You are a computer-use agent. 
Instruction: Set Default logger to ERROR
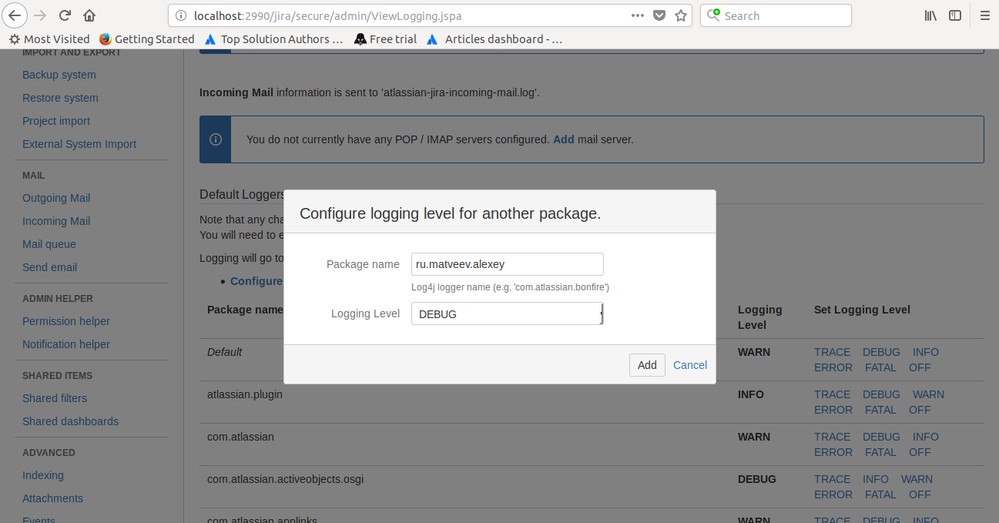pos(833,368)
